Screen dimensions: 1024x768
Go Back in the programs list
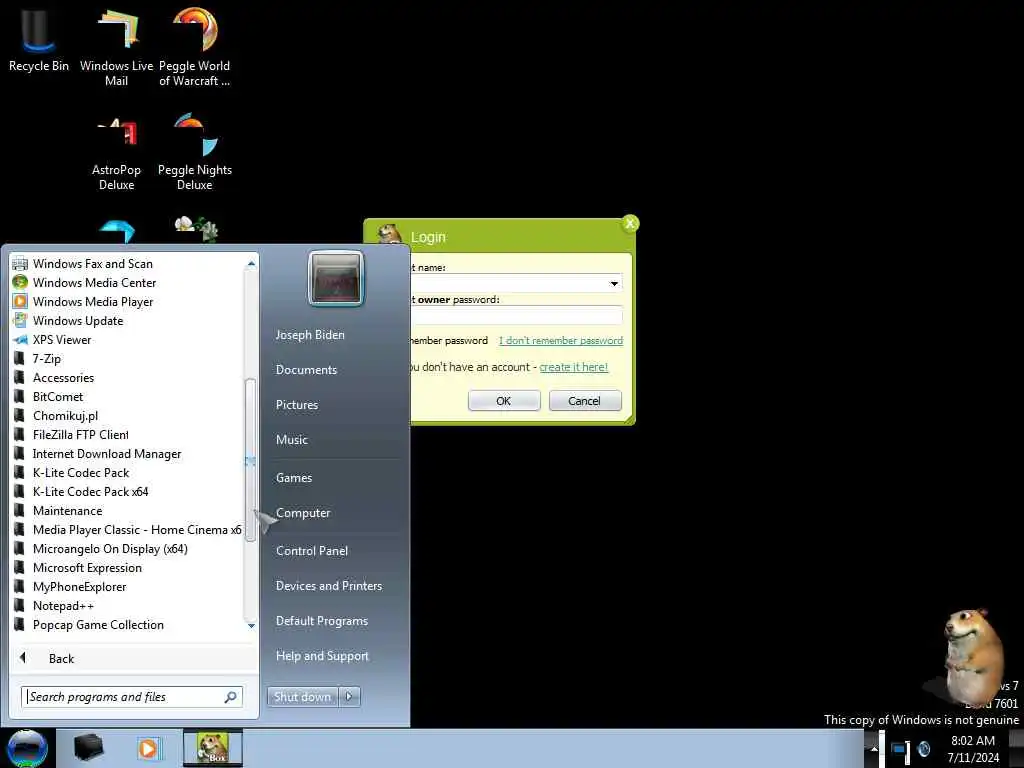(61, 659)
